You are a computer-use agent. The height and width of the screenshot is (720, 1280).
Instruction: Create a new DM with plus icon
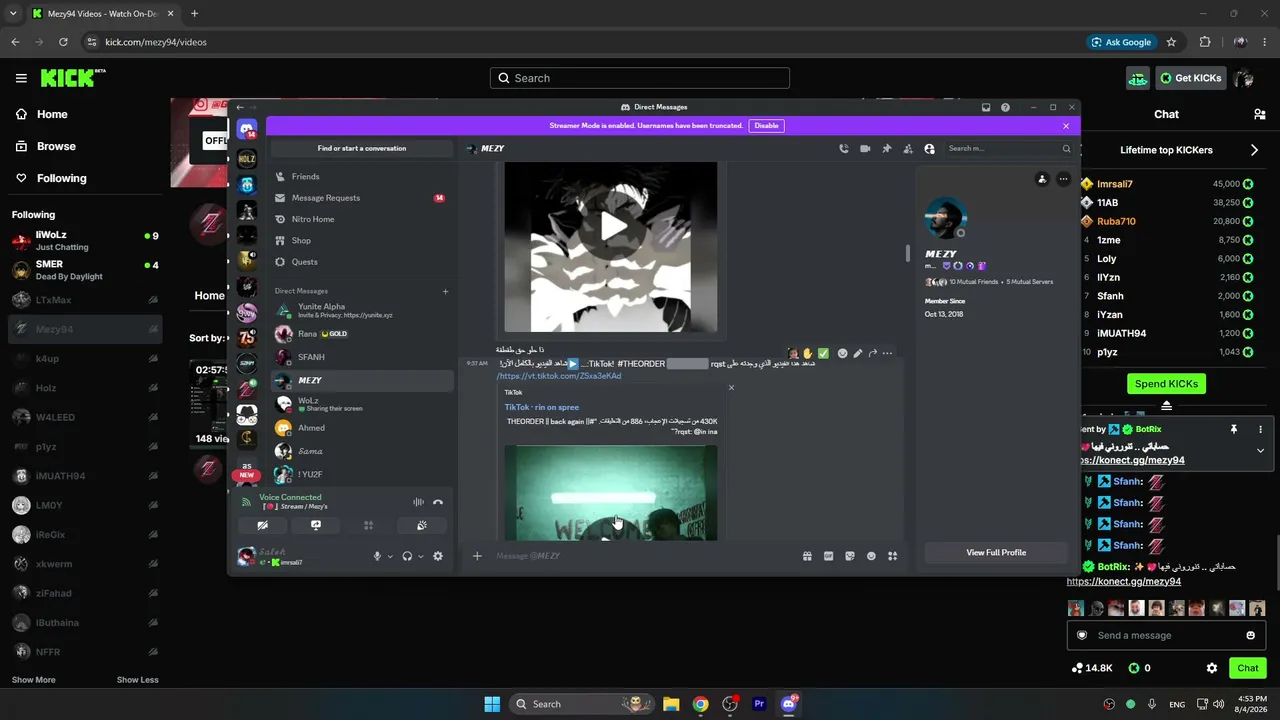coord(445,291)
